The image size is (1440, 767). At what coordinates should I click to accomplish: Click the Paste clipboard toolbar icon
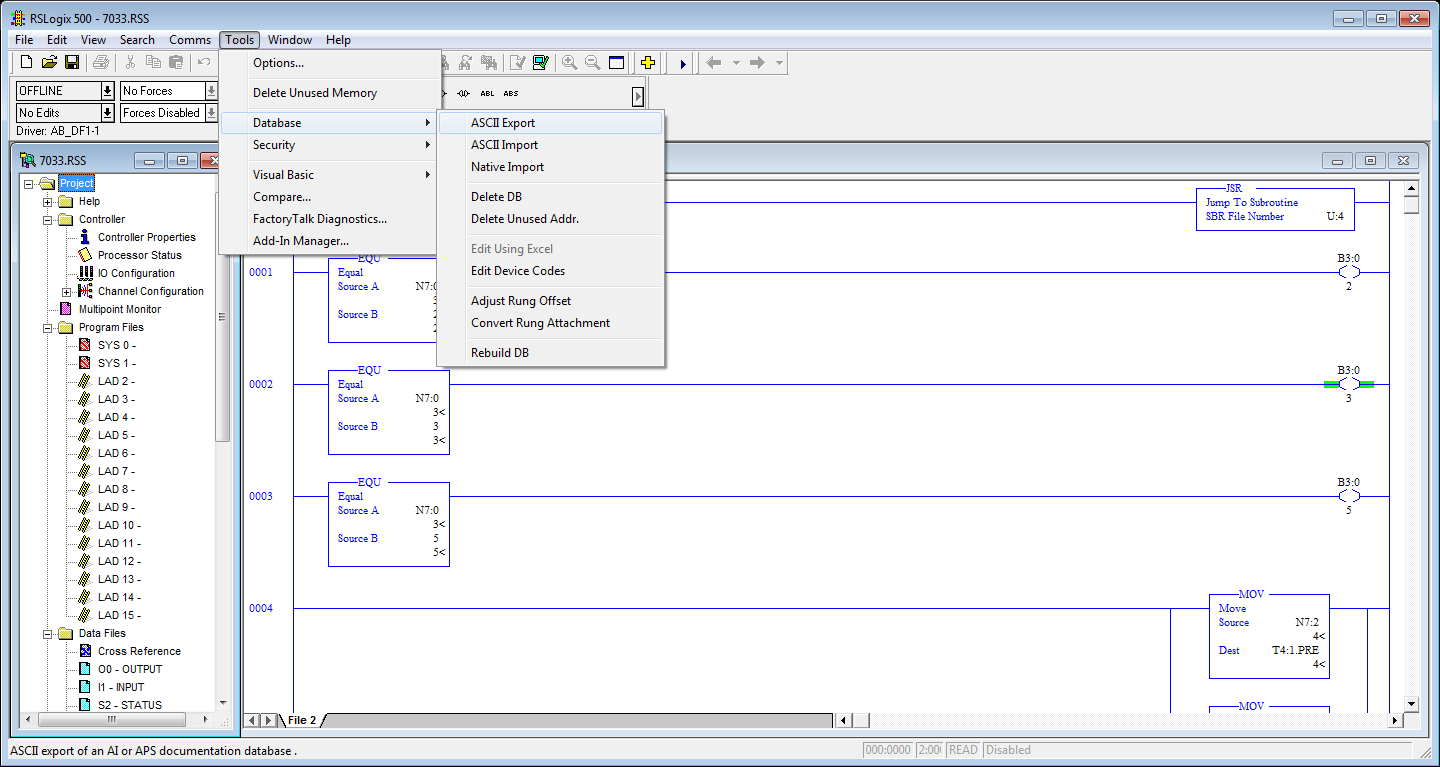coord(176,62)
